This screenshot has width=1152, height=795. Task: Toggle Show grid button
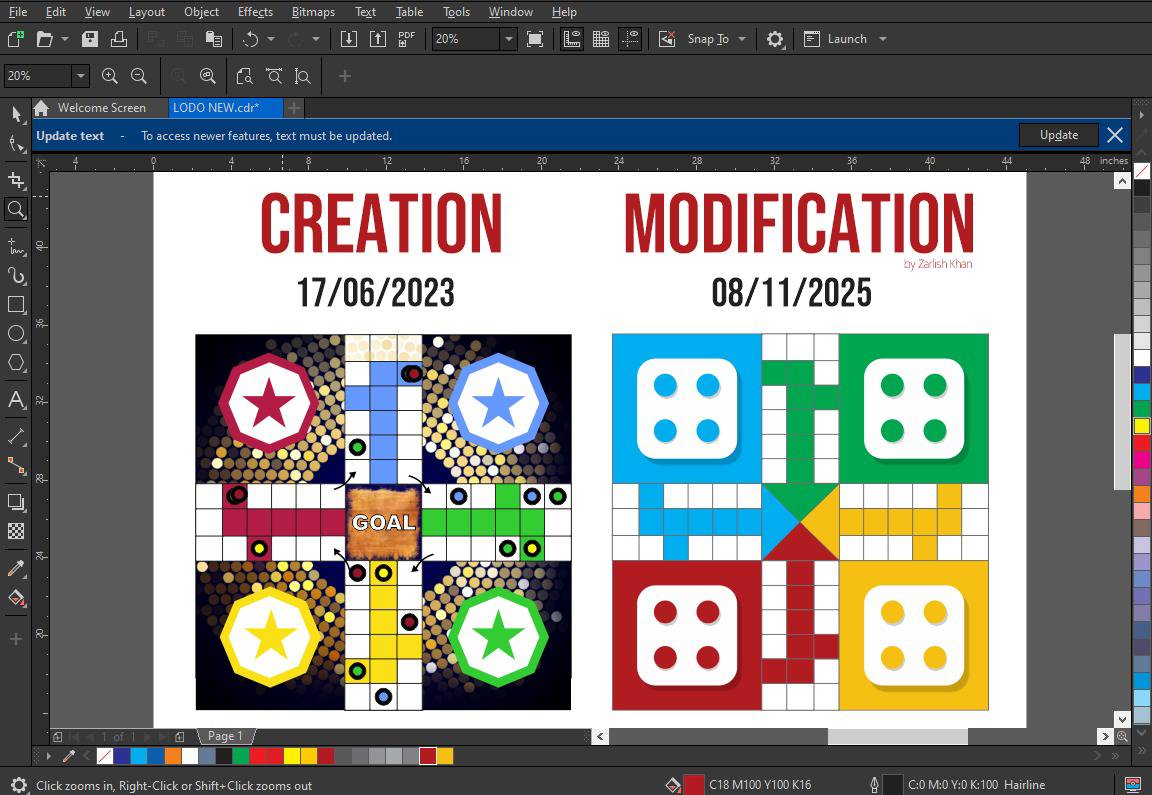click(x=601, y=39)
